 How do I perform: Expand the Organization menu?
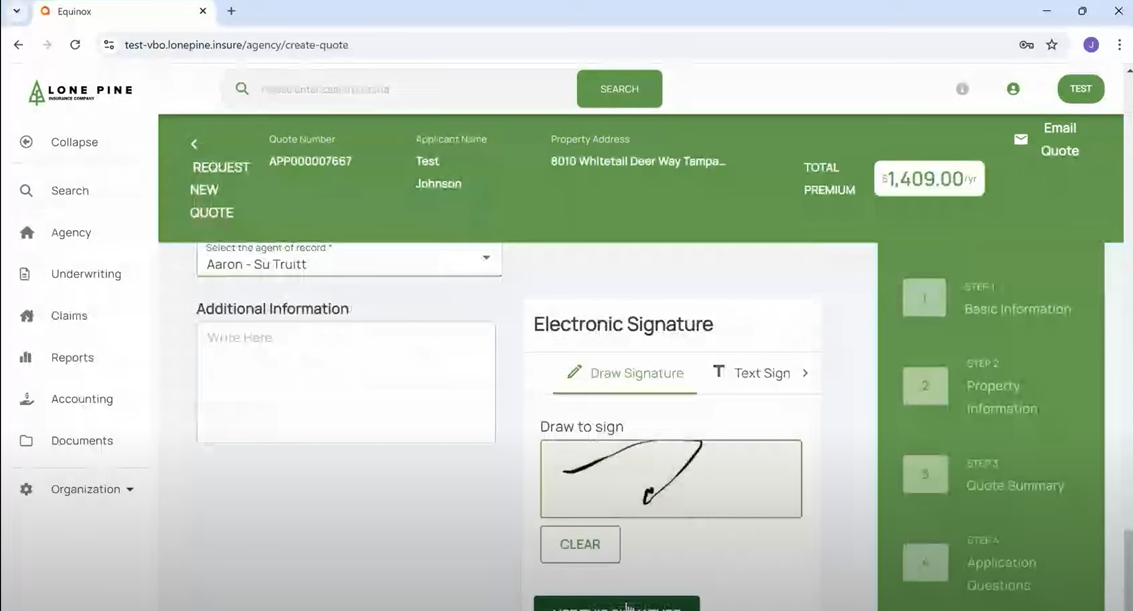[x=90, y=488]
